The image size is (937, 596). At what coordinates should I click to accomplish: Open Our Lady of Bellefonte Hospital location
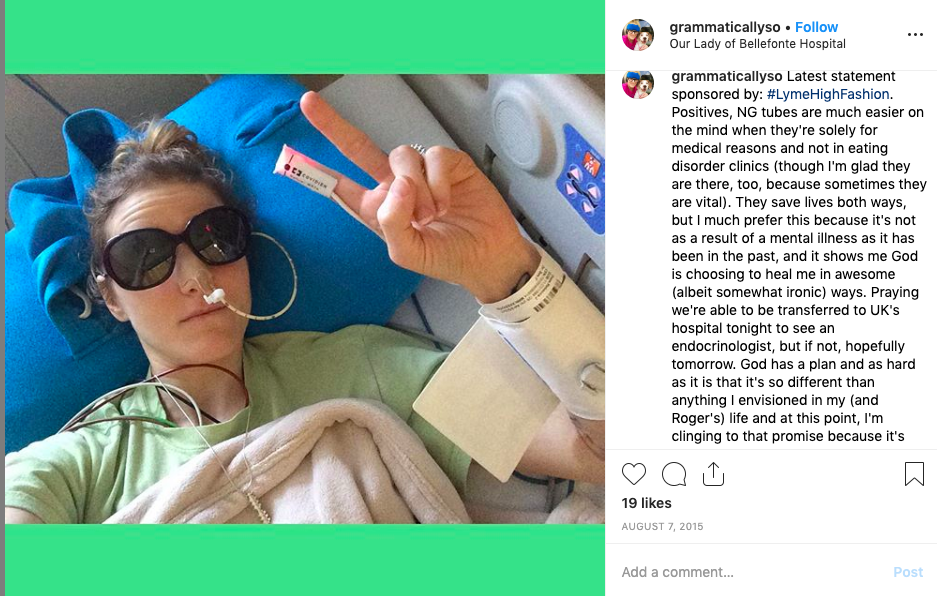[757, 44]
